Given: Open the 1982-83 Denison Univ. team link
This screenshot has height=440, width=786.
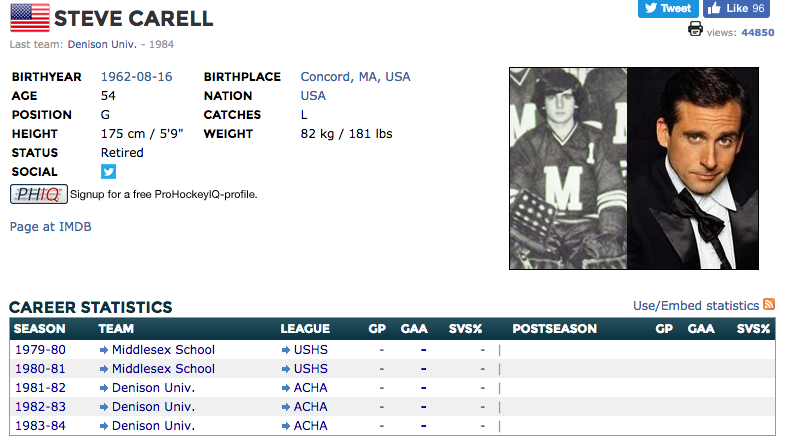Looking at the screenshot, I should coord(153,407).
